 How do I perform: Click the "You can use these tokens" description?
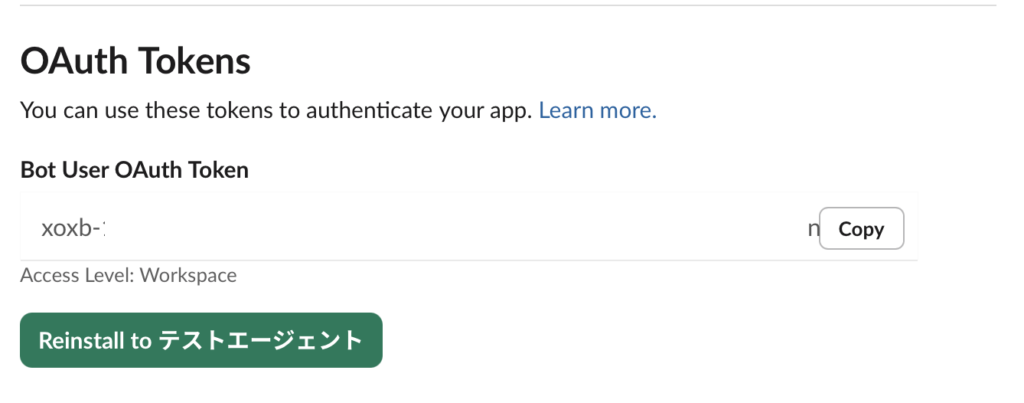[150, 110]
